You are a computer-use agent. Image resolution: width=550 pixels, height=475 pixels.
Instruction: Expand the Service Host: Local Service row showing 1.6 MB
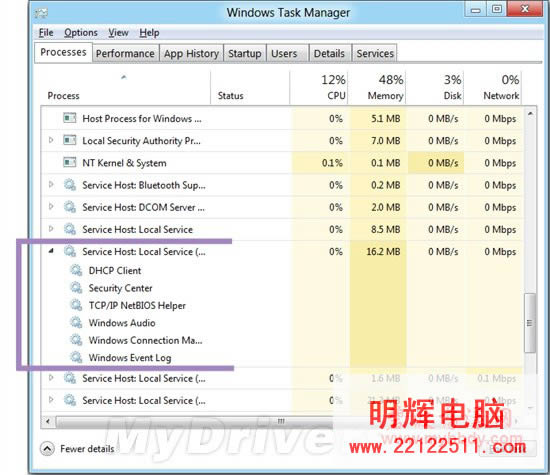51,378
